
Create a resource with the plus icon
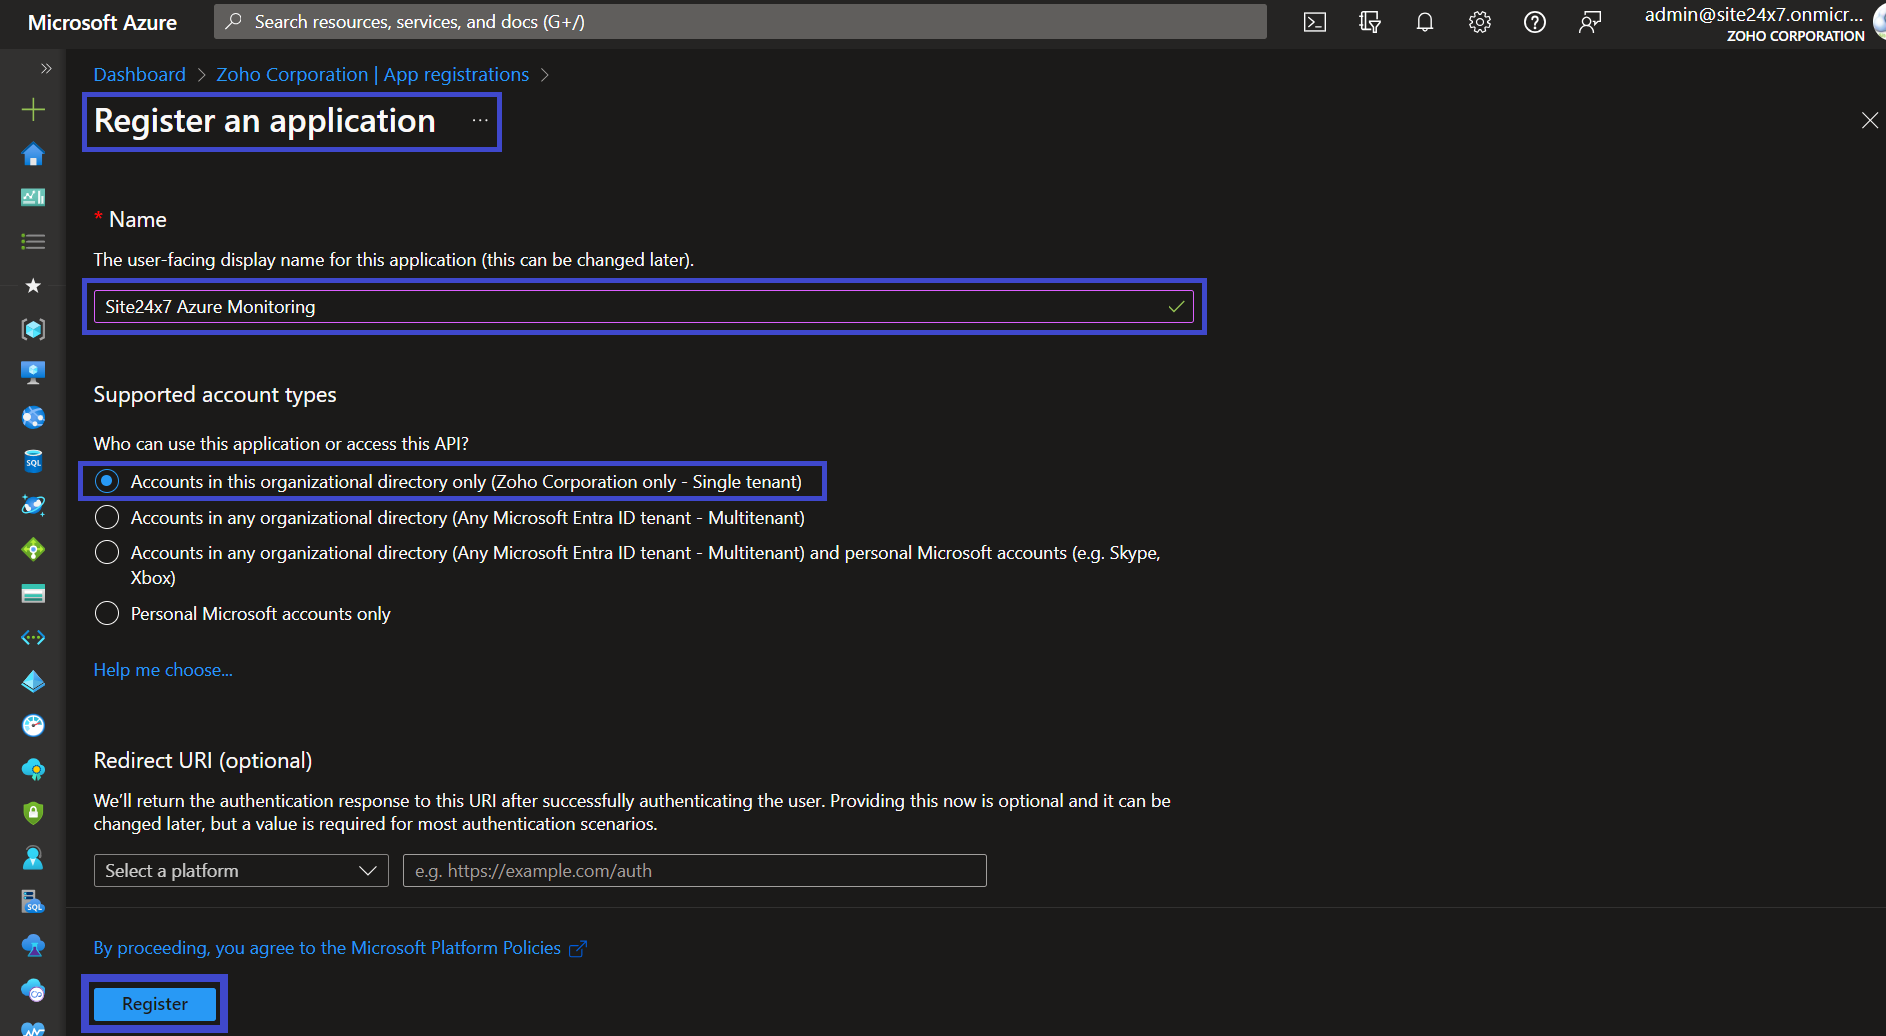[33, 110]
